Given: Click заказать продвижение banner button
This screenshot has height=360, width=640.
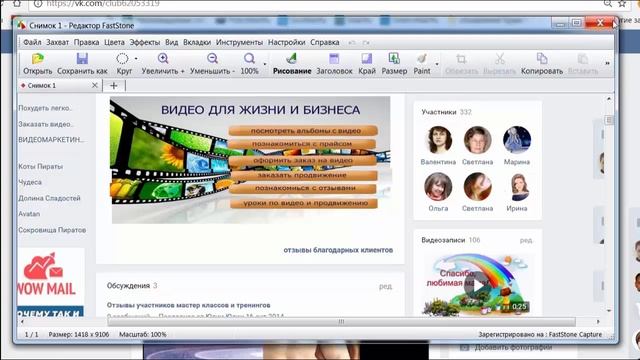Looking at the screenshot, I should [303, 175].
